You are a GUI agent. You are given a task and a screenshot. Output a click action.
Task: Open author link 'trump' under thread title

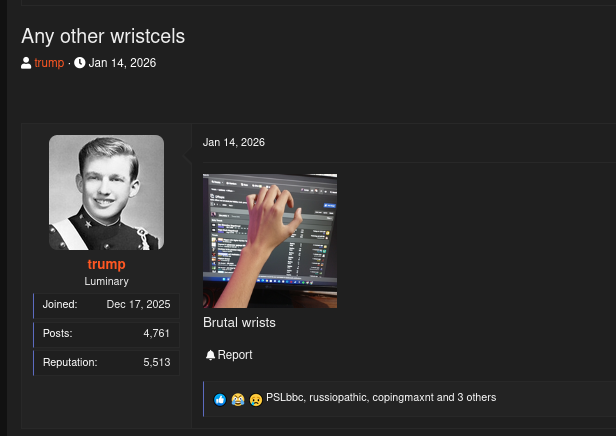[x=49, y=63]
